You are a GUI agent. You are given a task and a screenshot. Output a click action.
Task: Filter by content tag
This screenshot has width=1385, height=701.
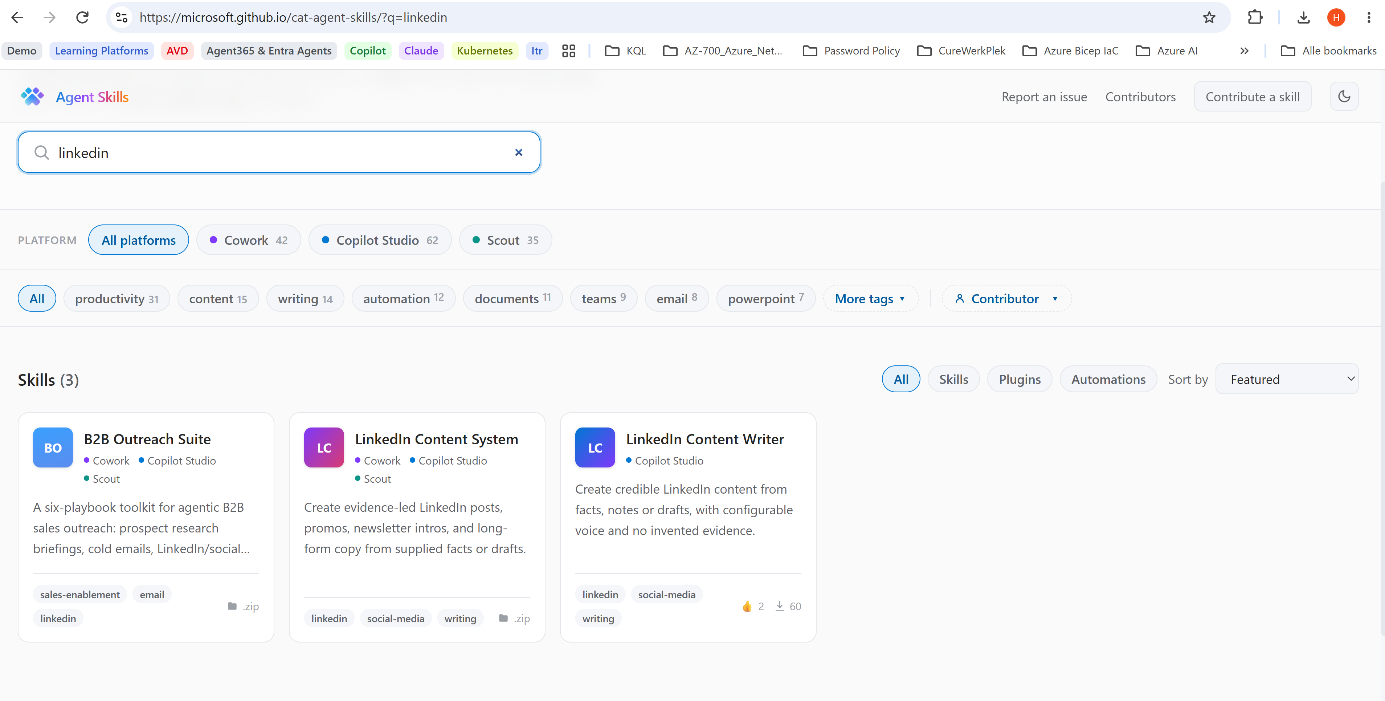pyautogui.click(x=218, y=298)
